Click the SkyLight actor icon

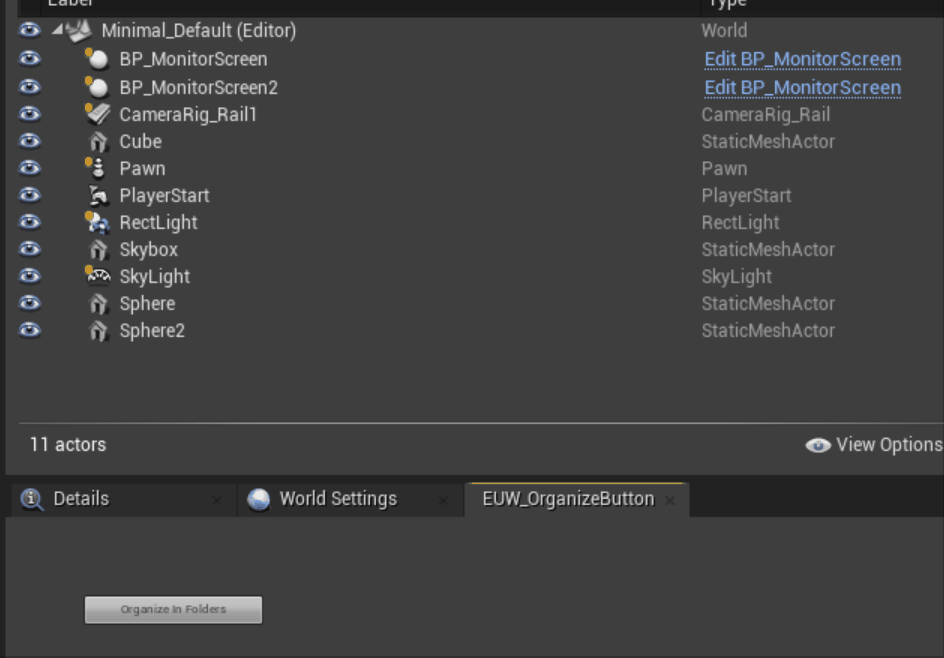point(97,276)
